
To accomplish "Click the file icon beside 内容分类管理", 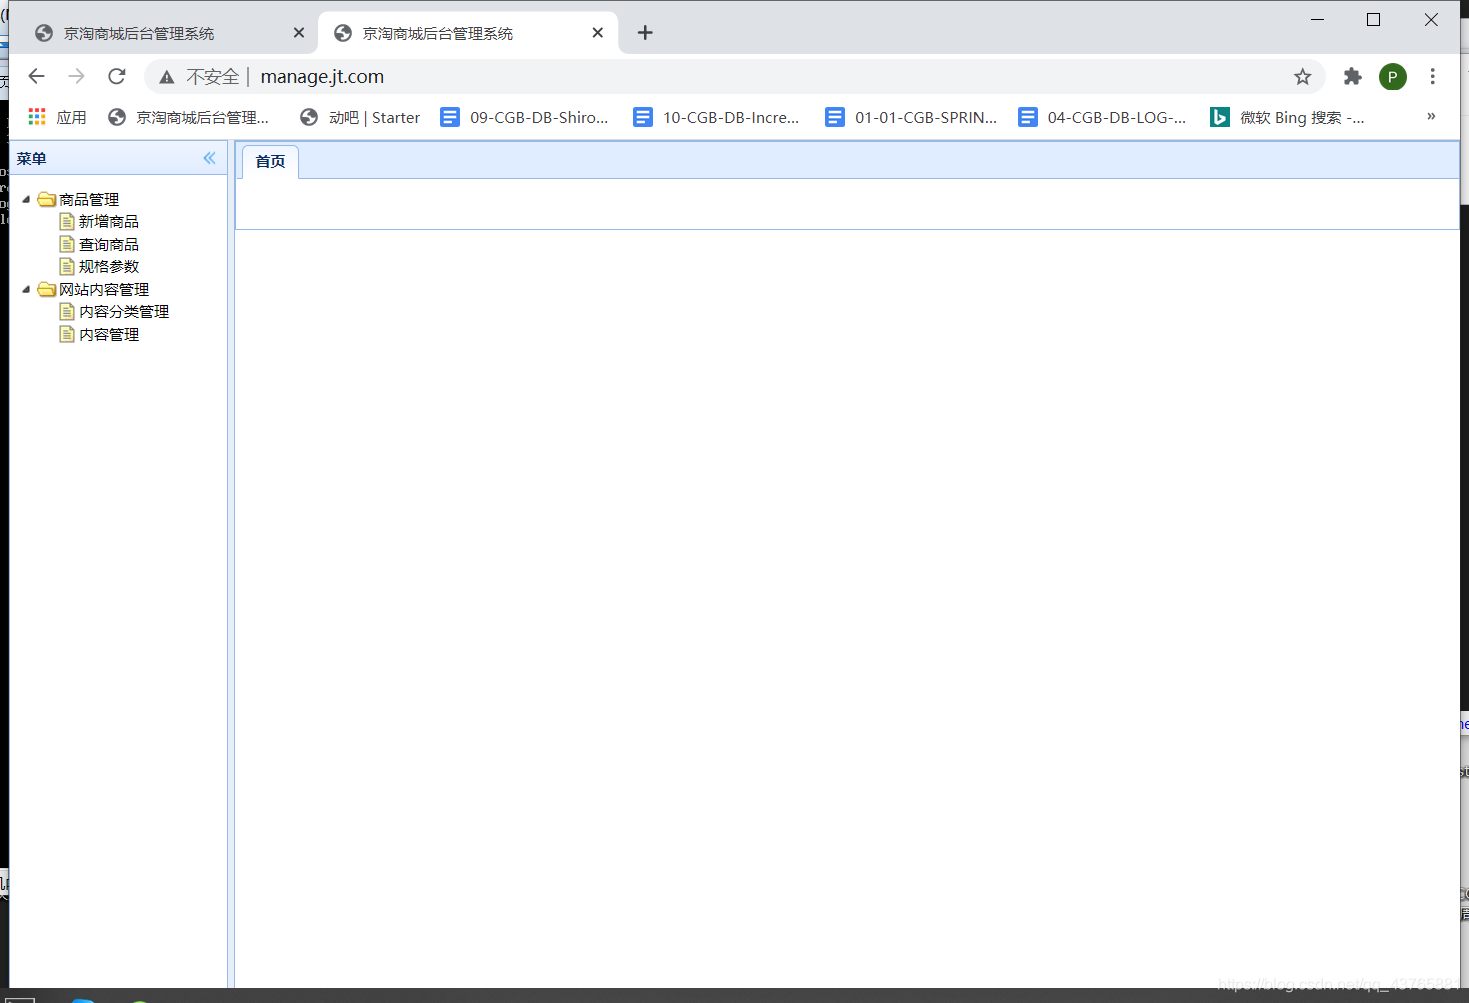I will (67, 311).
